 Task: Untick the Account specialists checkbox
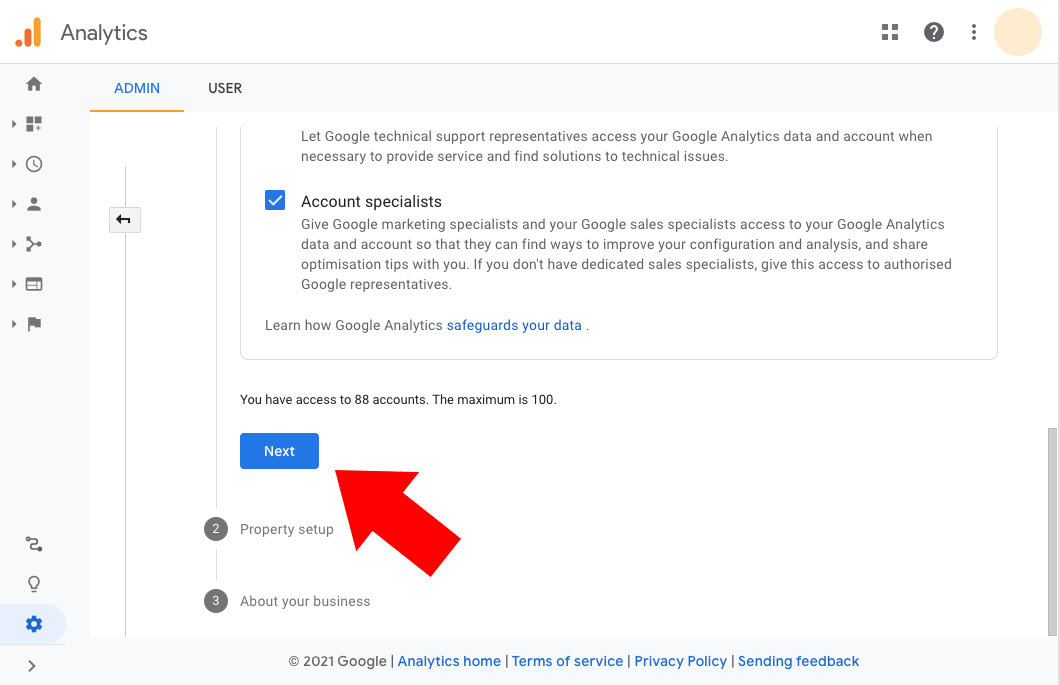click(x=274, y=200)
